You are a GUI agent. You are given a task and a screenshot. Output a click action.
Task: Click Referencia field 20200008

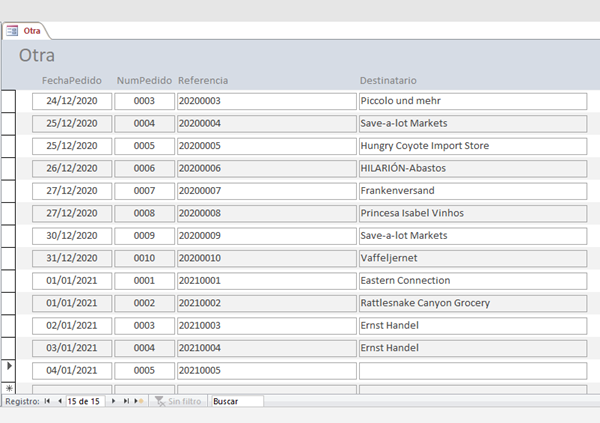[x=266, y=214]
